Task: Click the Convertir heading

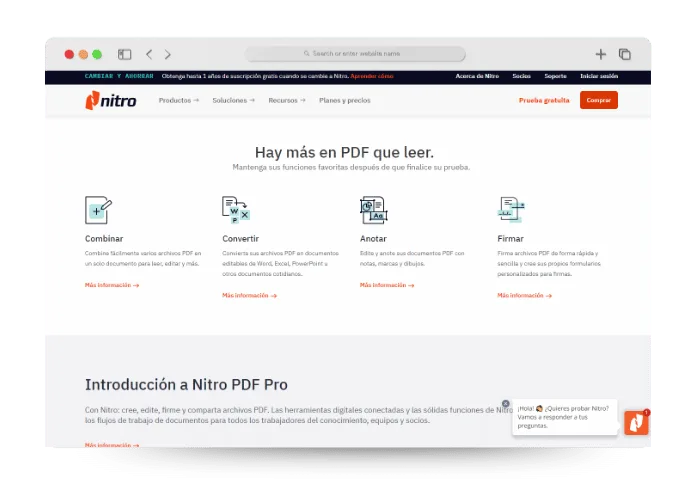Action: point(241,239)
